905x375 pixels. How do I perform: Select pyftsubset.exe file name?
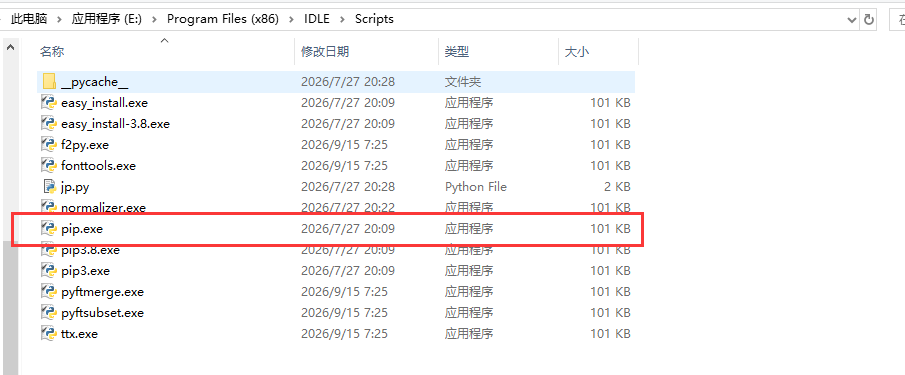(102, 313)
